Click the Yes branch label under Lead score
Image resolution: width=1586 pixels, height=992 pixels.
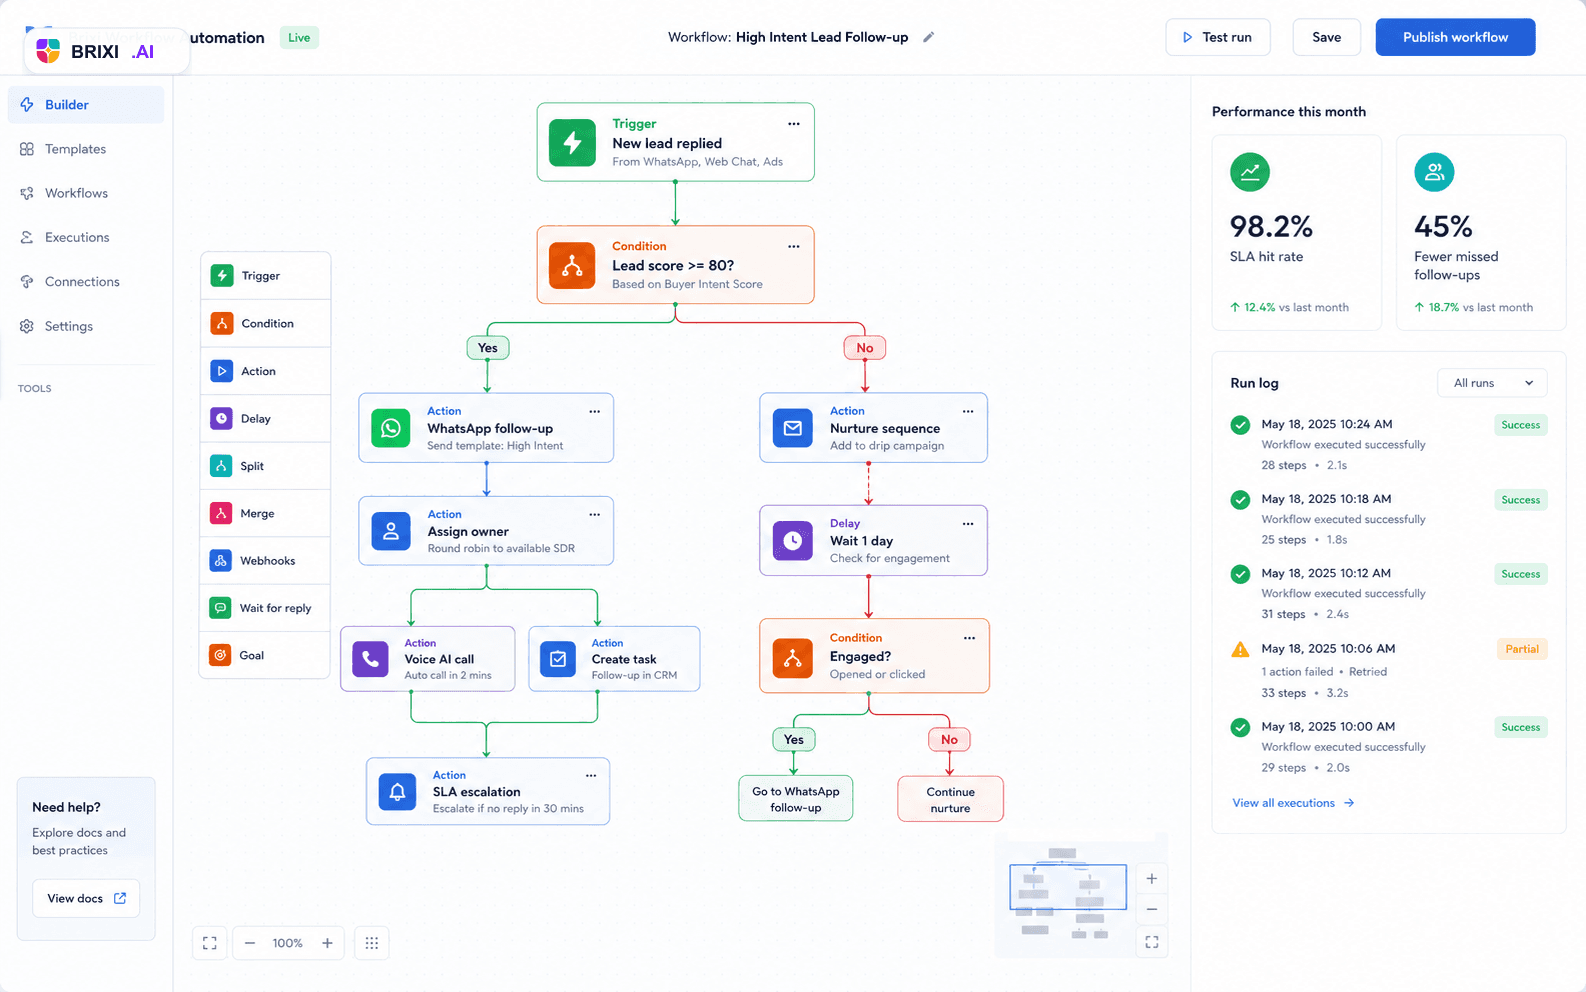[488, 348]
